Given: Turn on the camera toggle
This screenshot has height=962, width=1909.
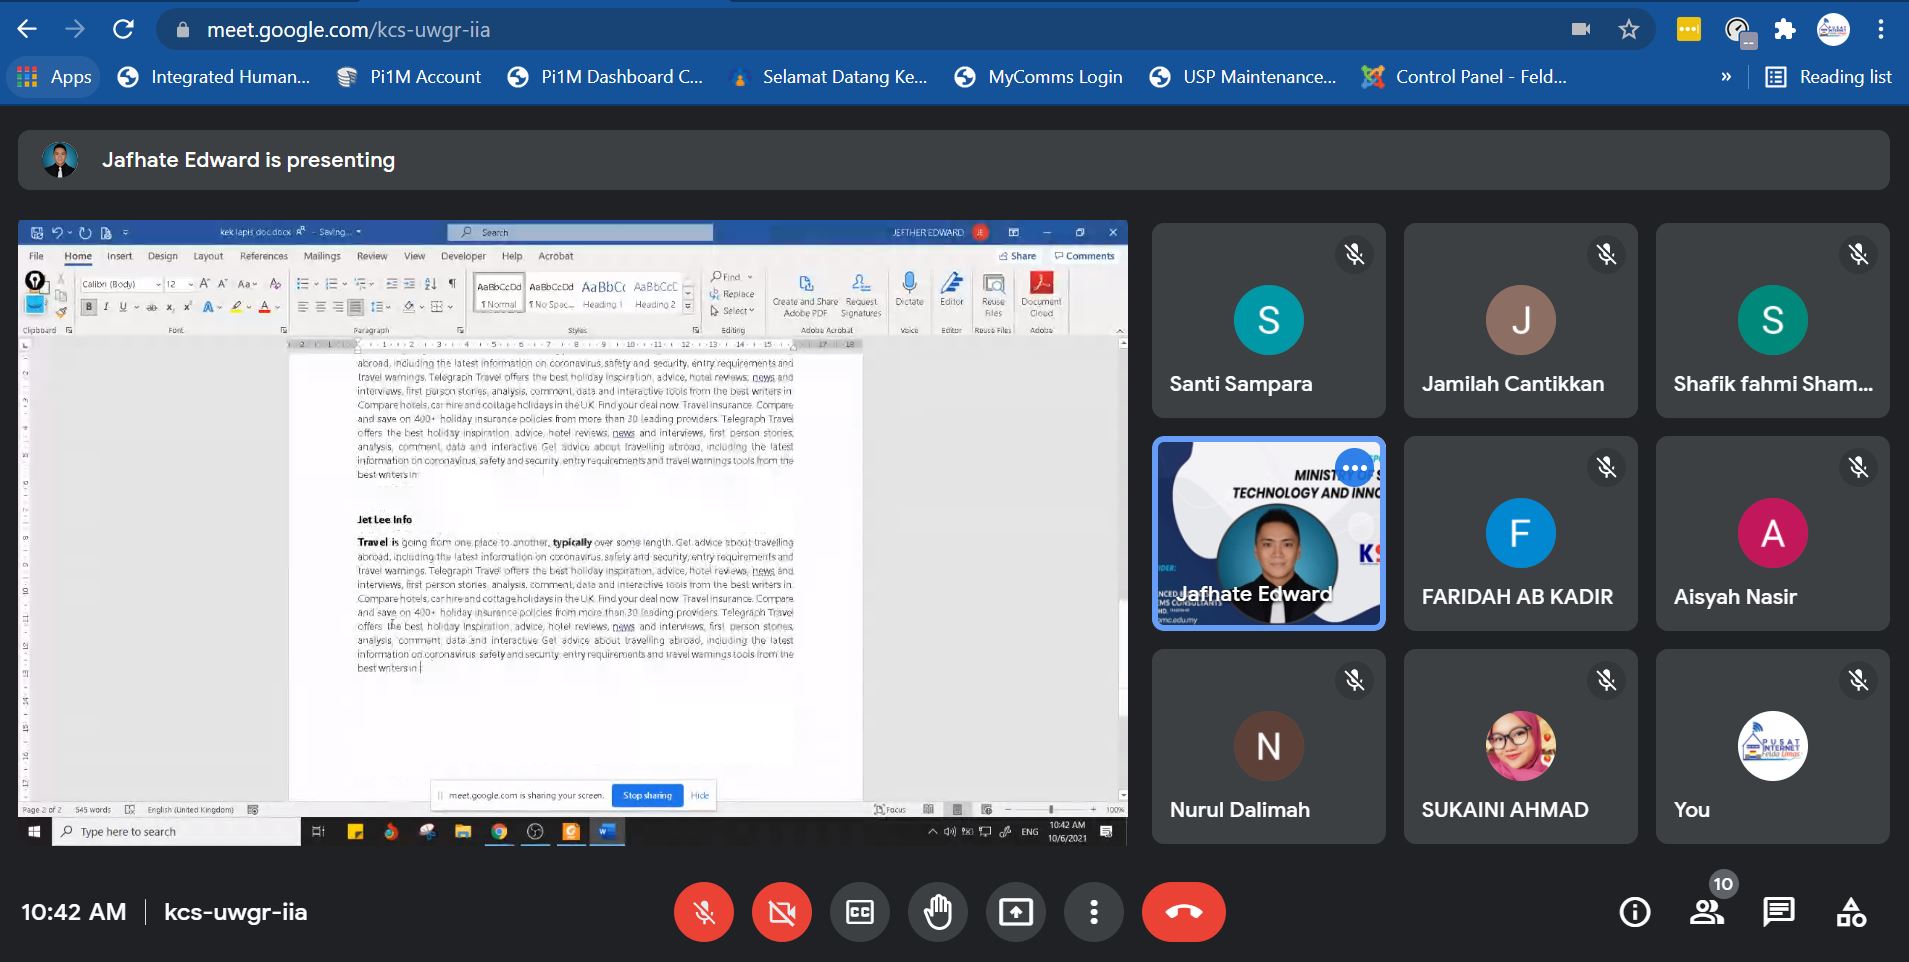Looking at the screenshot, I should (782, 912).
